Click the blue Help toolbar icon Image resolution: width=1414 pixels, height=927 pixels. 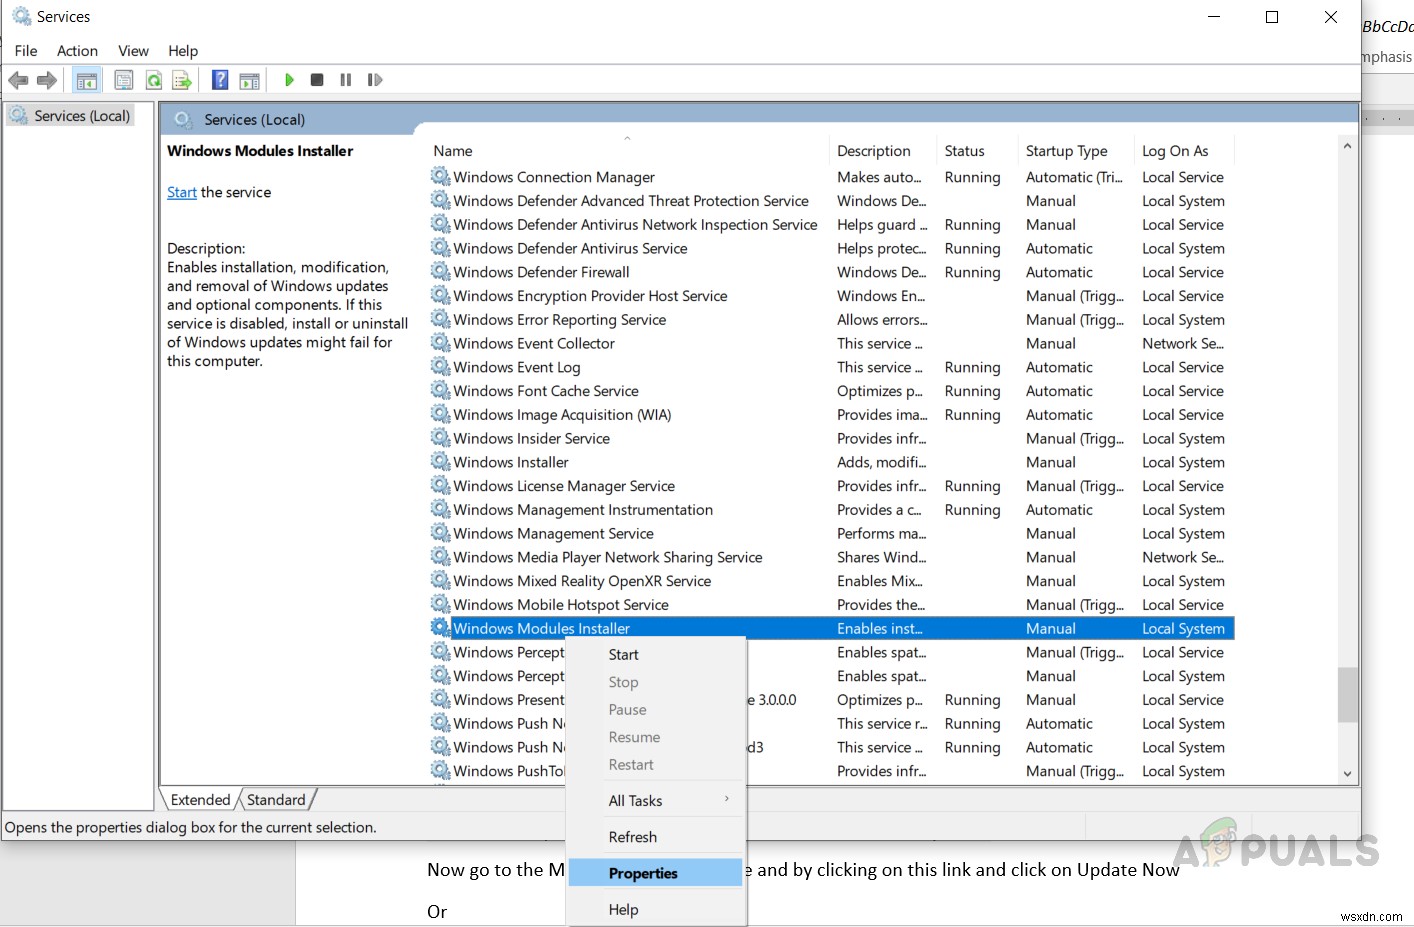point(220,80)
